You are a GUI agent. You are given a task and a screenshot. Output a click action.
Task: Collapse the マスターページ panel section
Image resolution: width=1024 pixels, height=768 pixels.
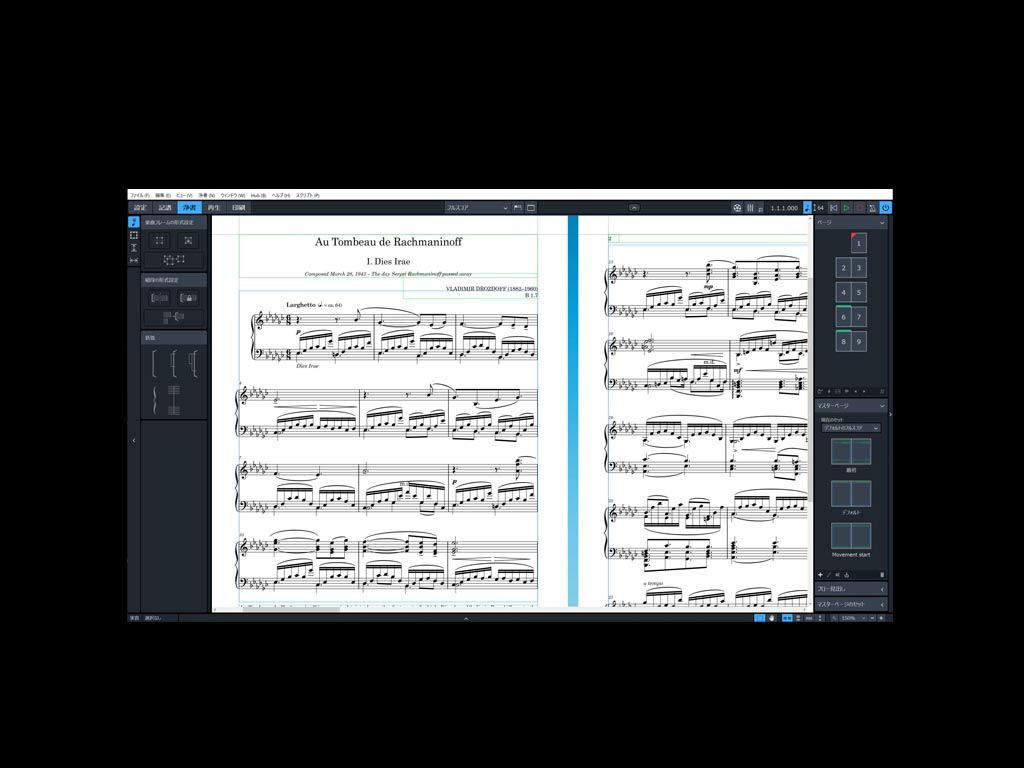tap(882, 406)
